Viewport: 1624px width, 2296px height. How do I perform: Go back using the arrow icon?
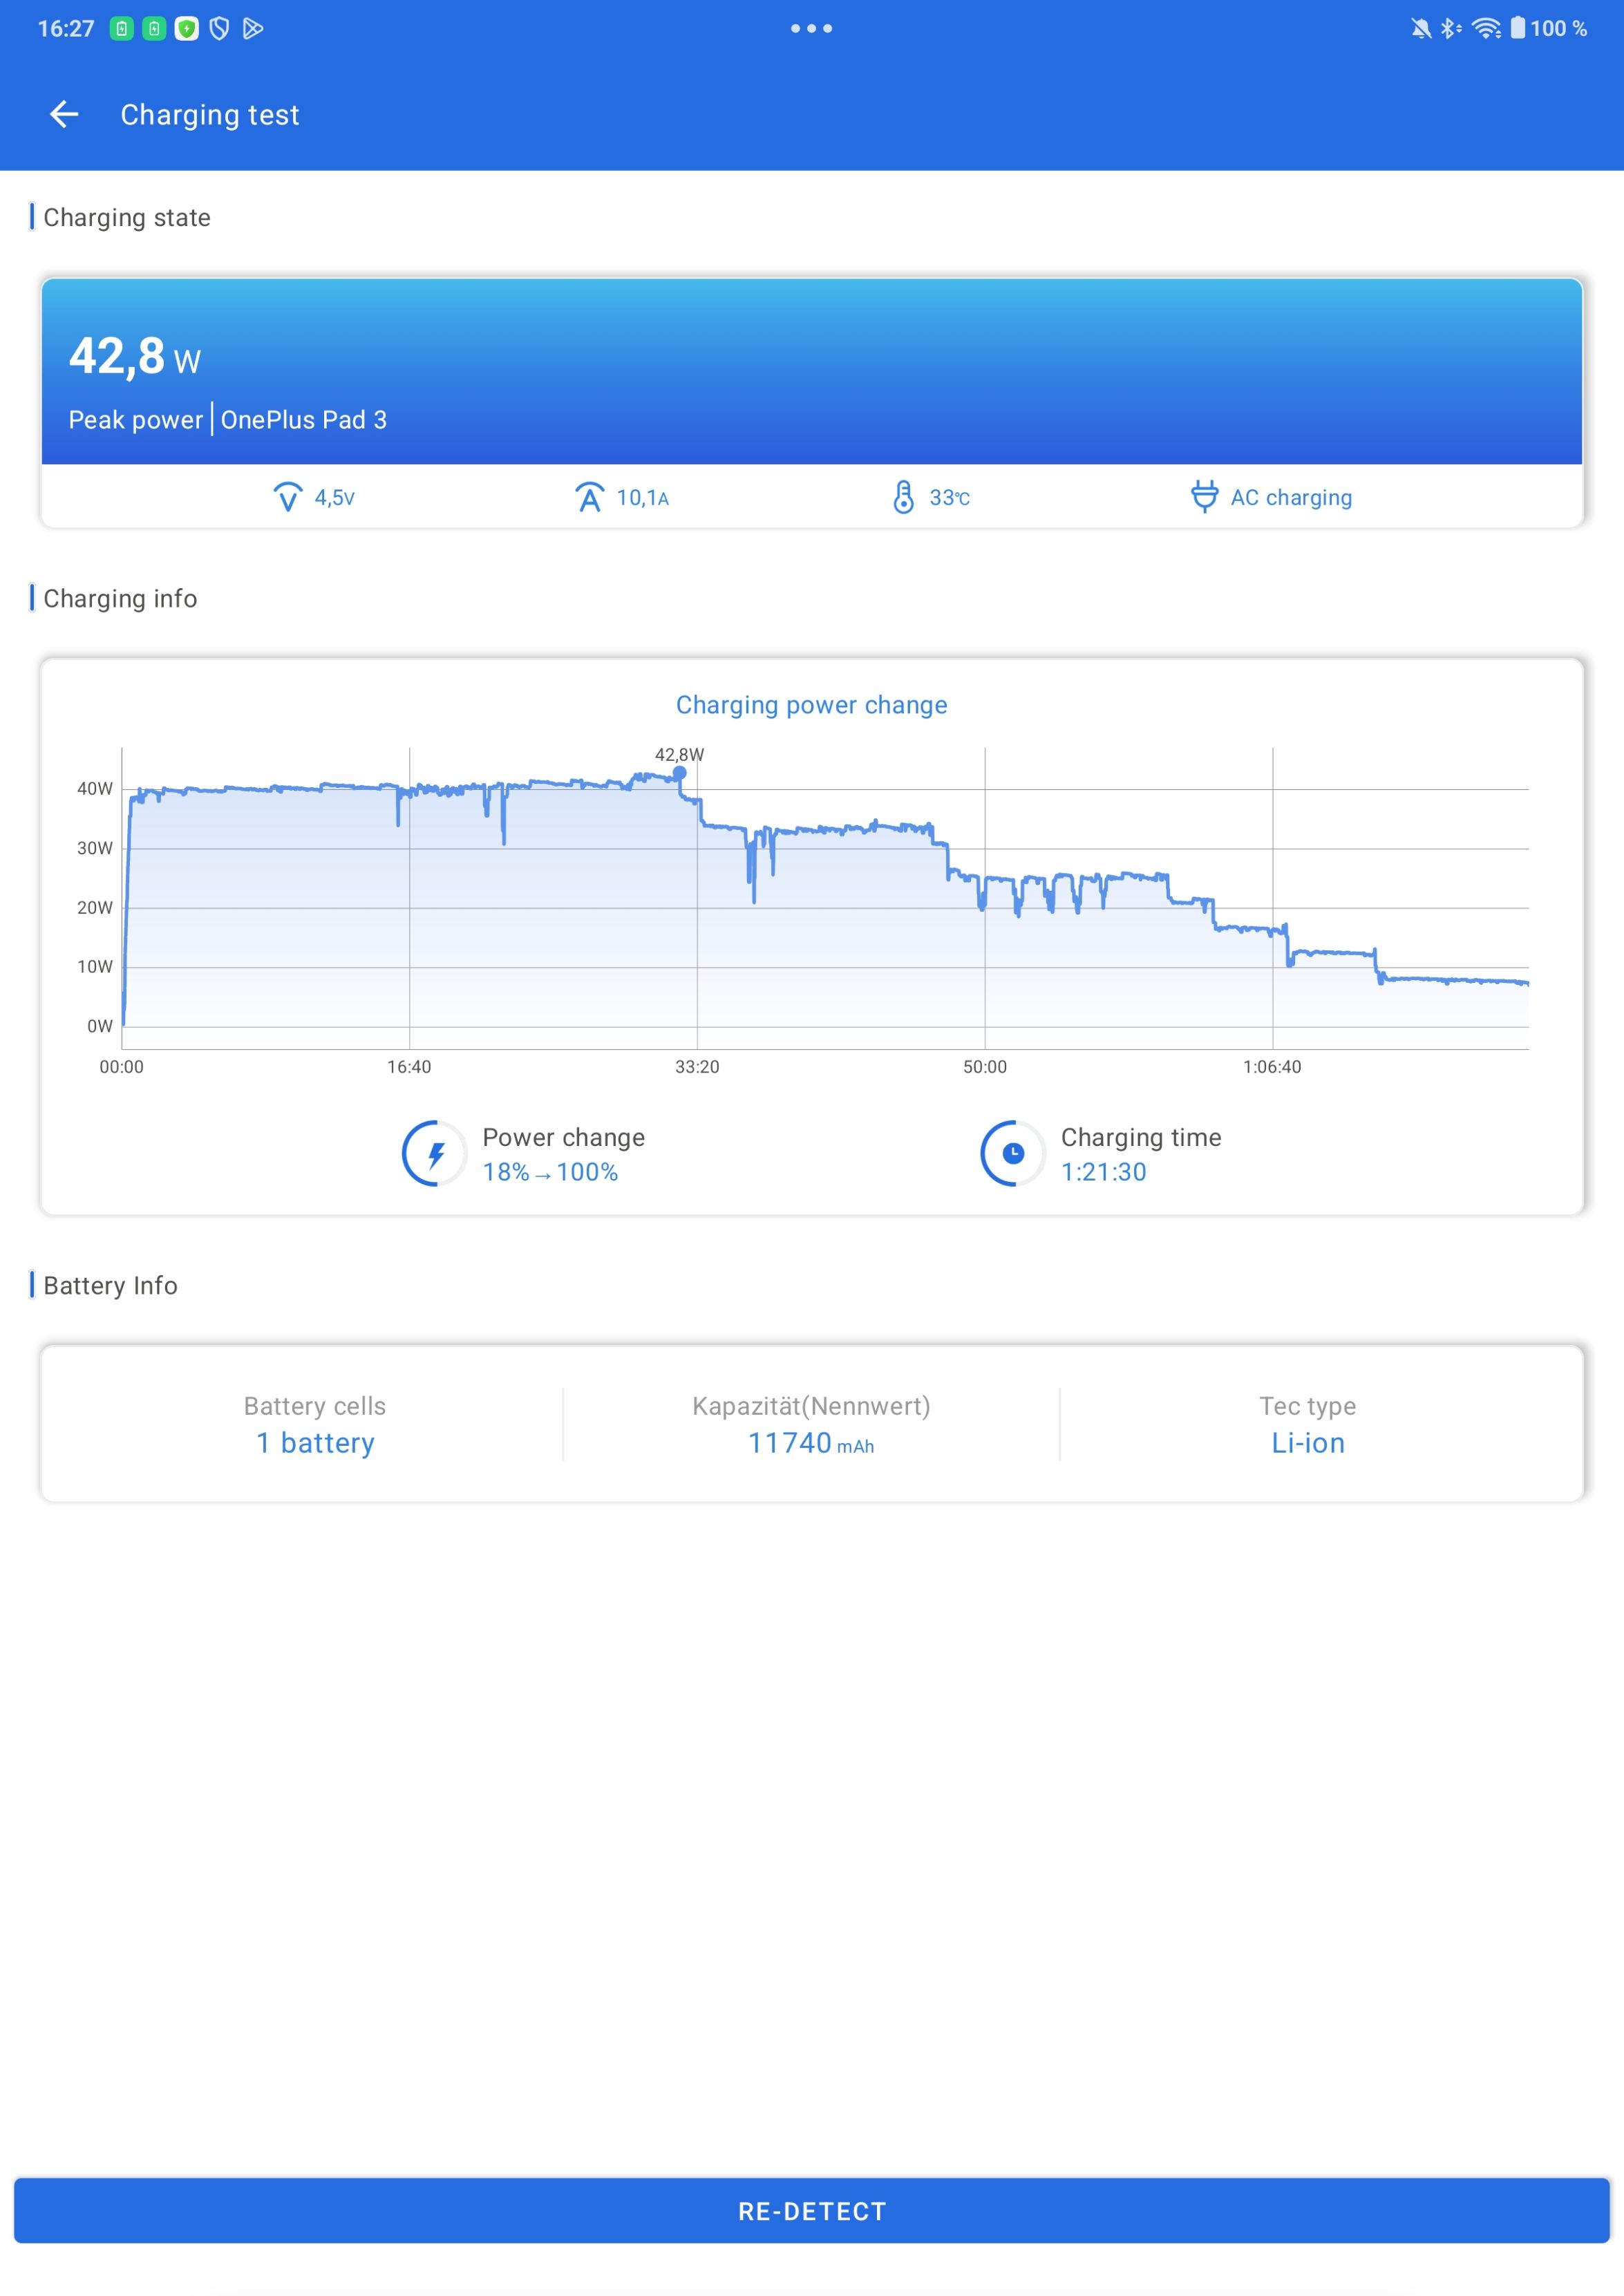click(x=64, y=114)
